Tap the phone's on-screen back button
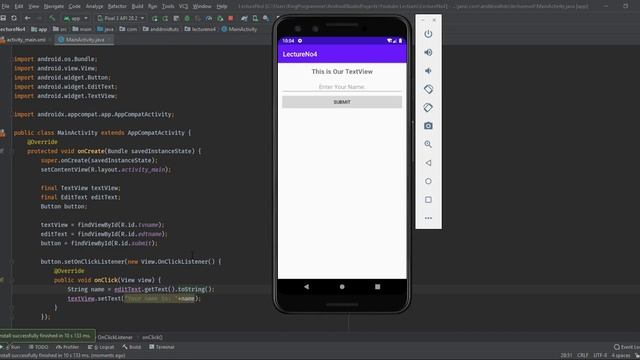This screenshot has width=640, height=360. (306, 287)
